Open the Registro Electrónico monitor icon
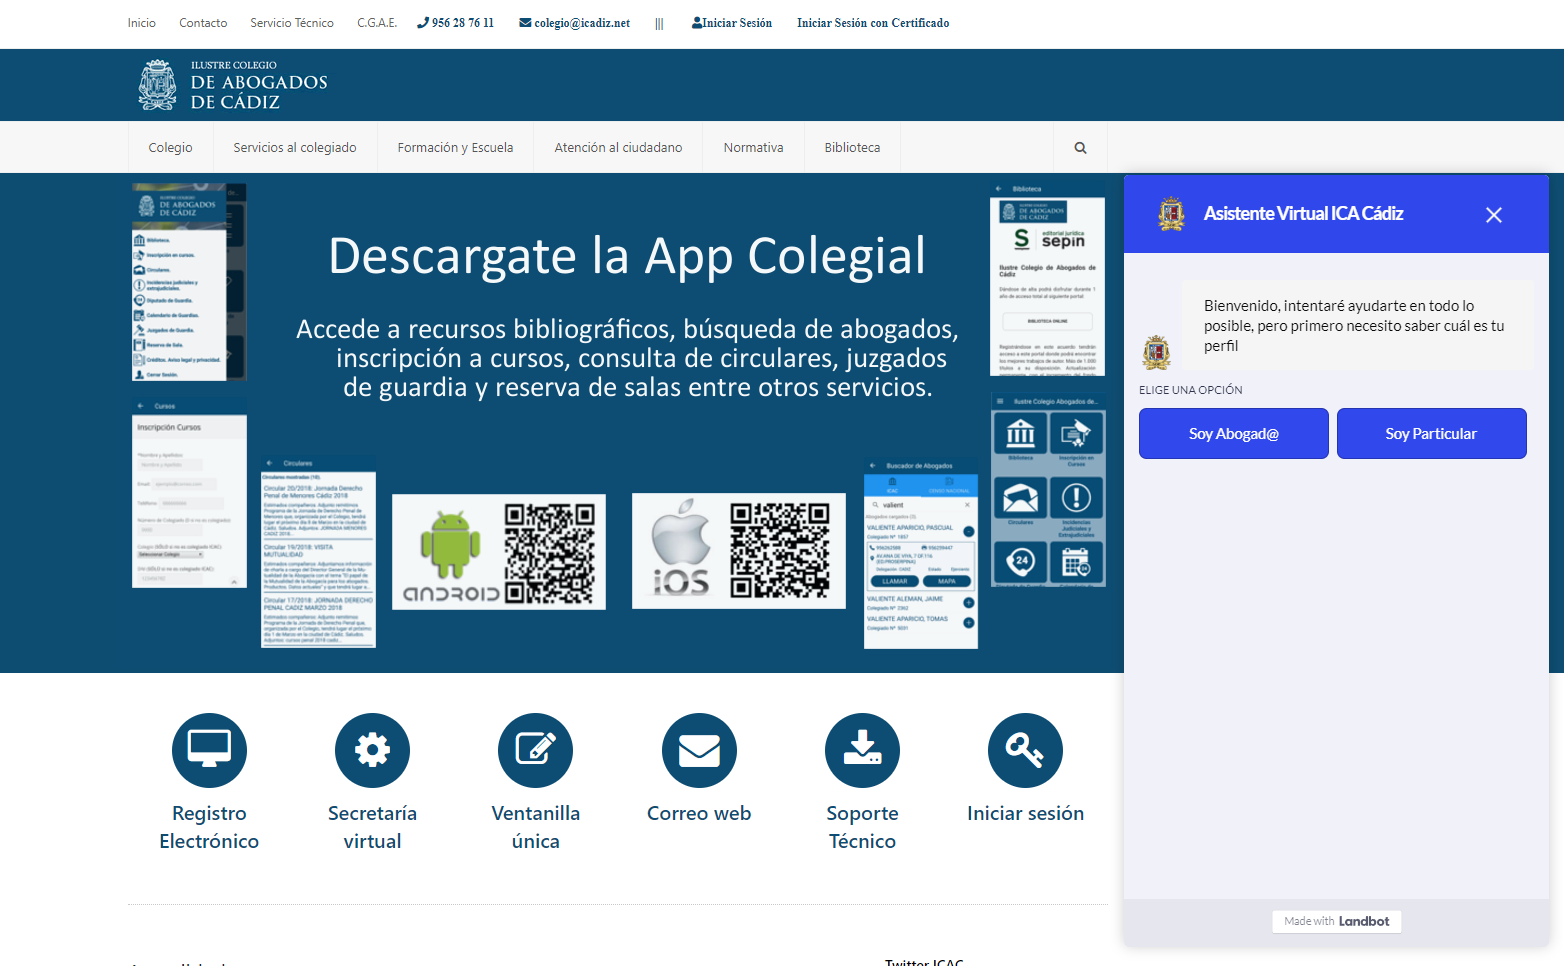 click(209, 750)
